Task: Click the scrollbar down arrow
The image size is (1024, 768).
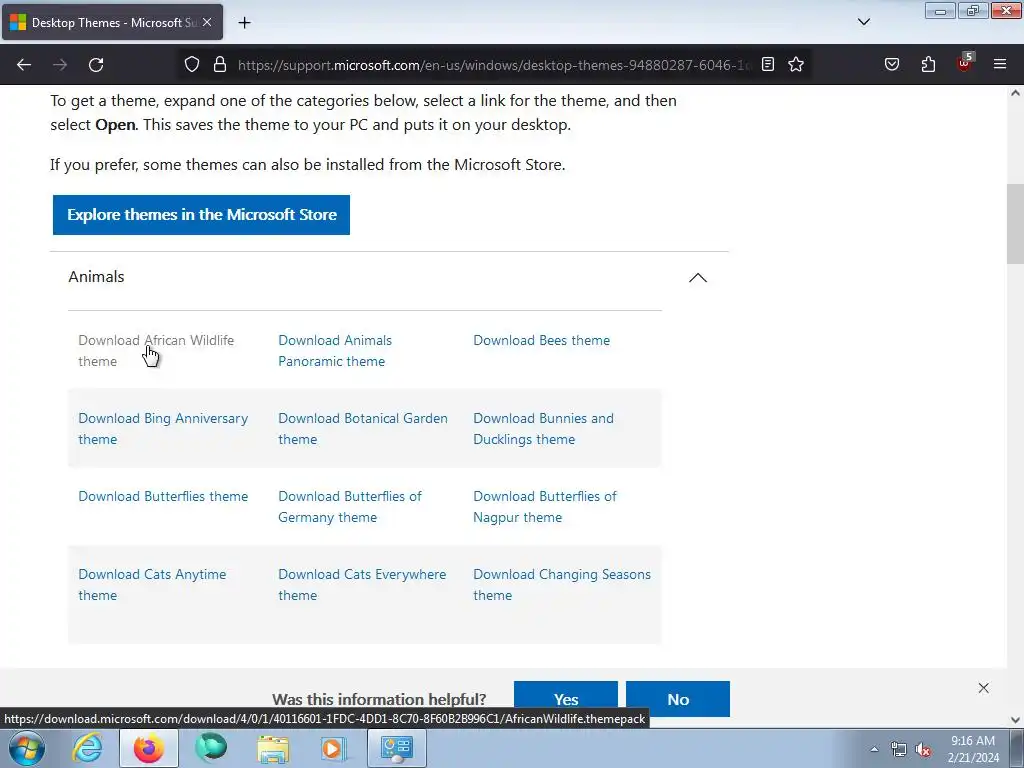Action: (x=1015, y=720)
